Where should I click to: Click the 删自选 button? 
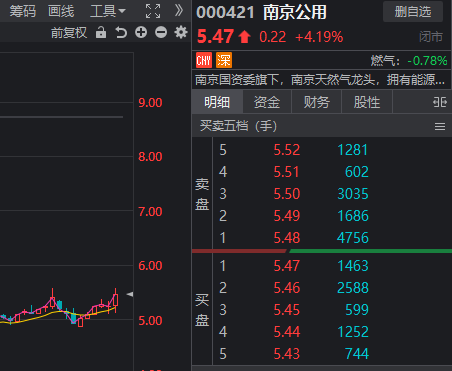pos(413,12)
